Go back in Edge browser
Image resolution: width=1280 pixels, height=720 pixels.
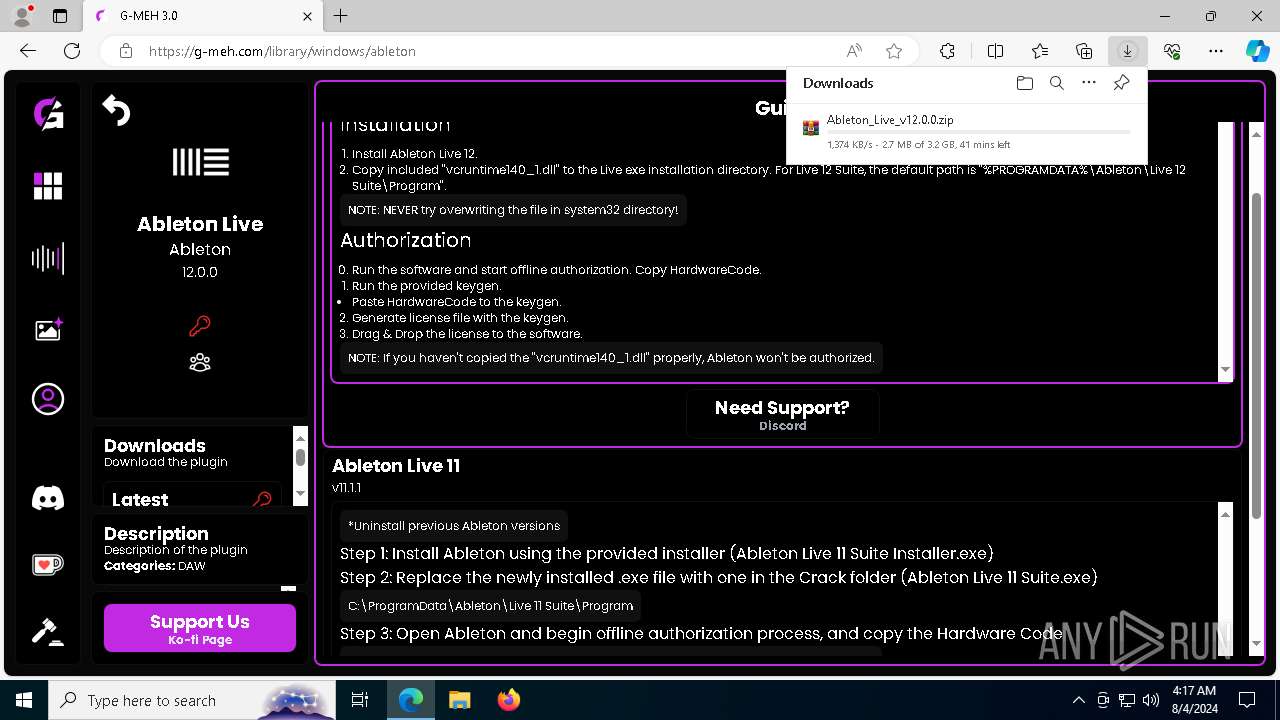(x=28, y=51)
